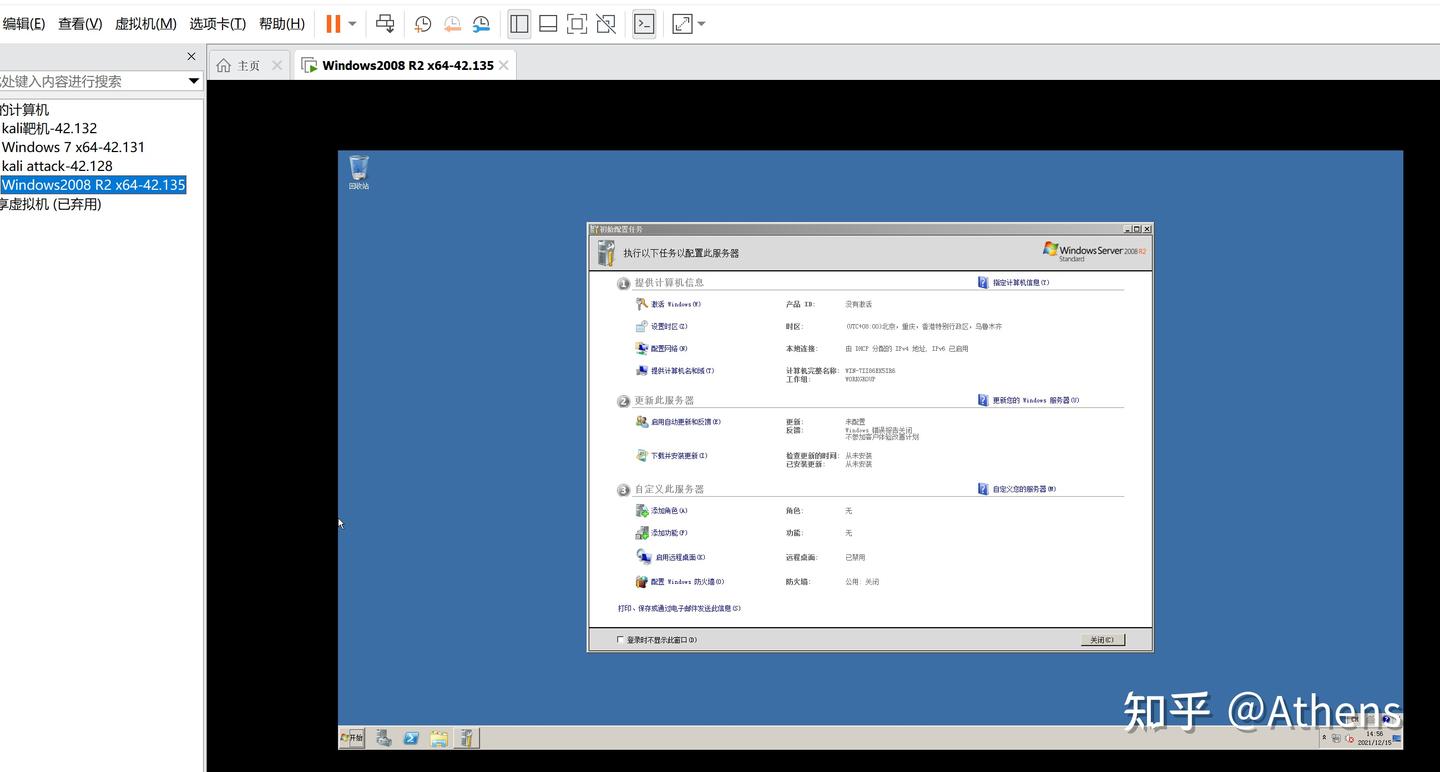Open 更新您的 Windows 服务器 help link
Screen dimensions: 1440x772
pyautogui.click(x=1035, y=400)
